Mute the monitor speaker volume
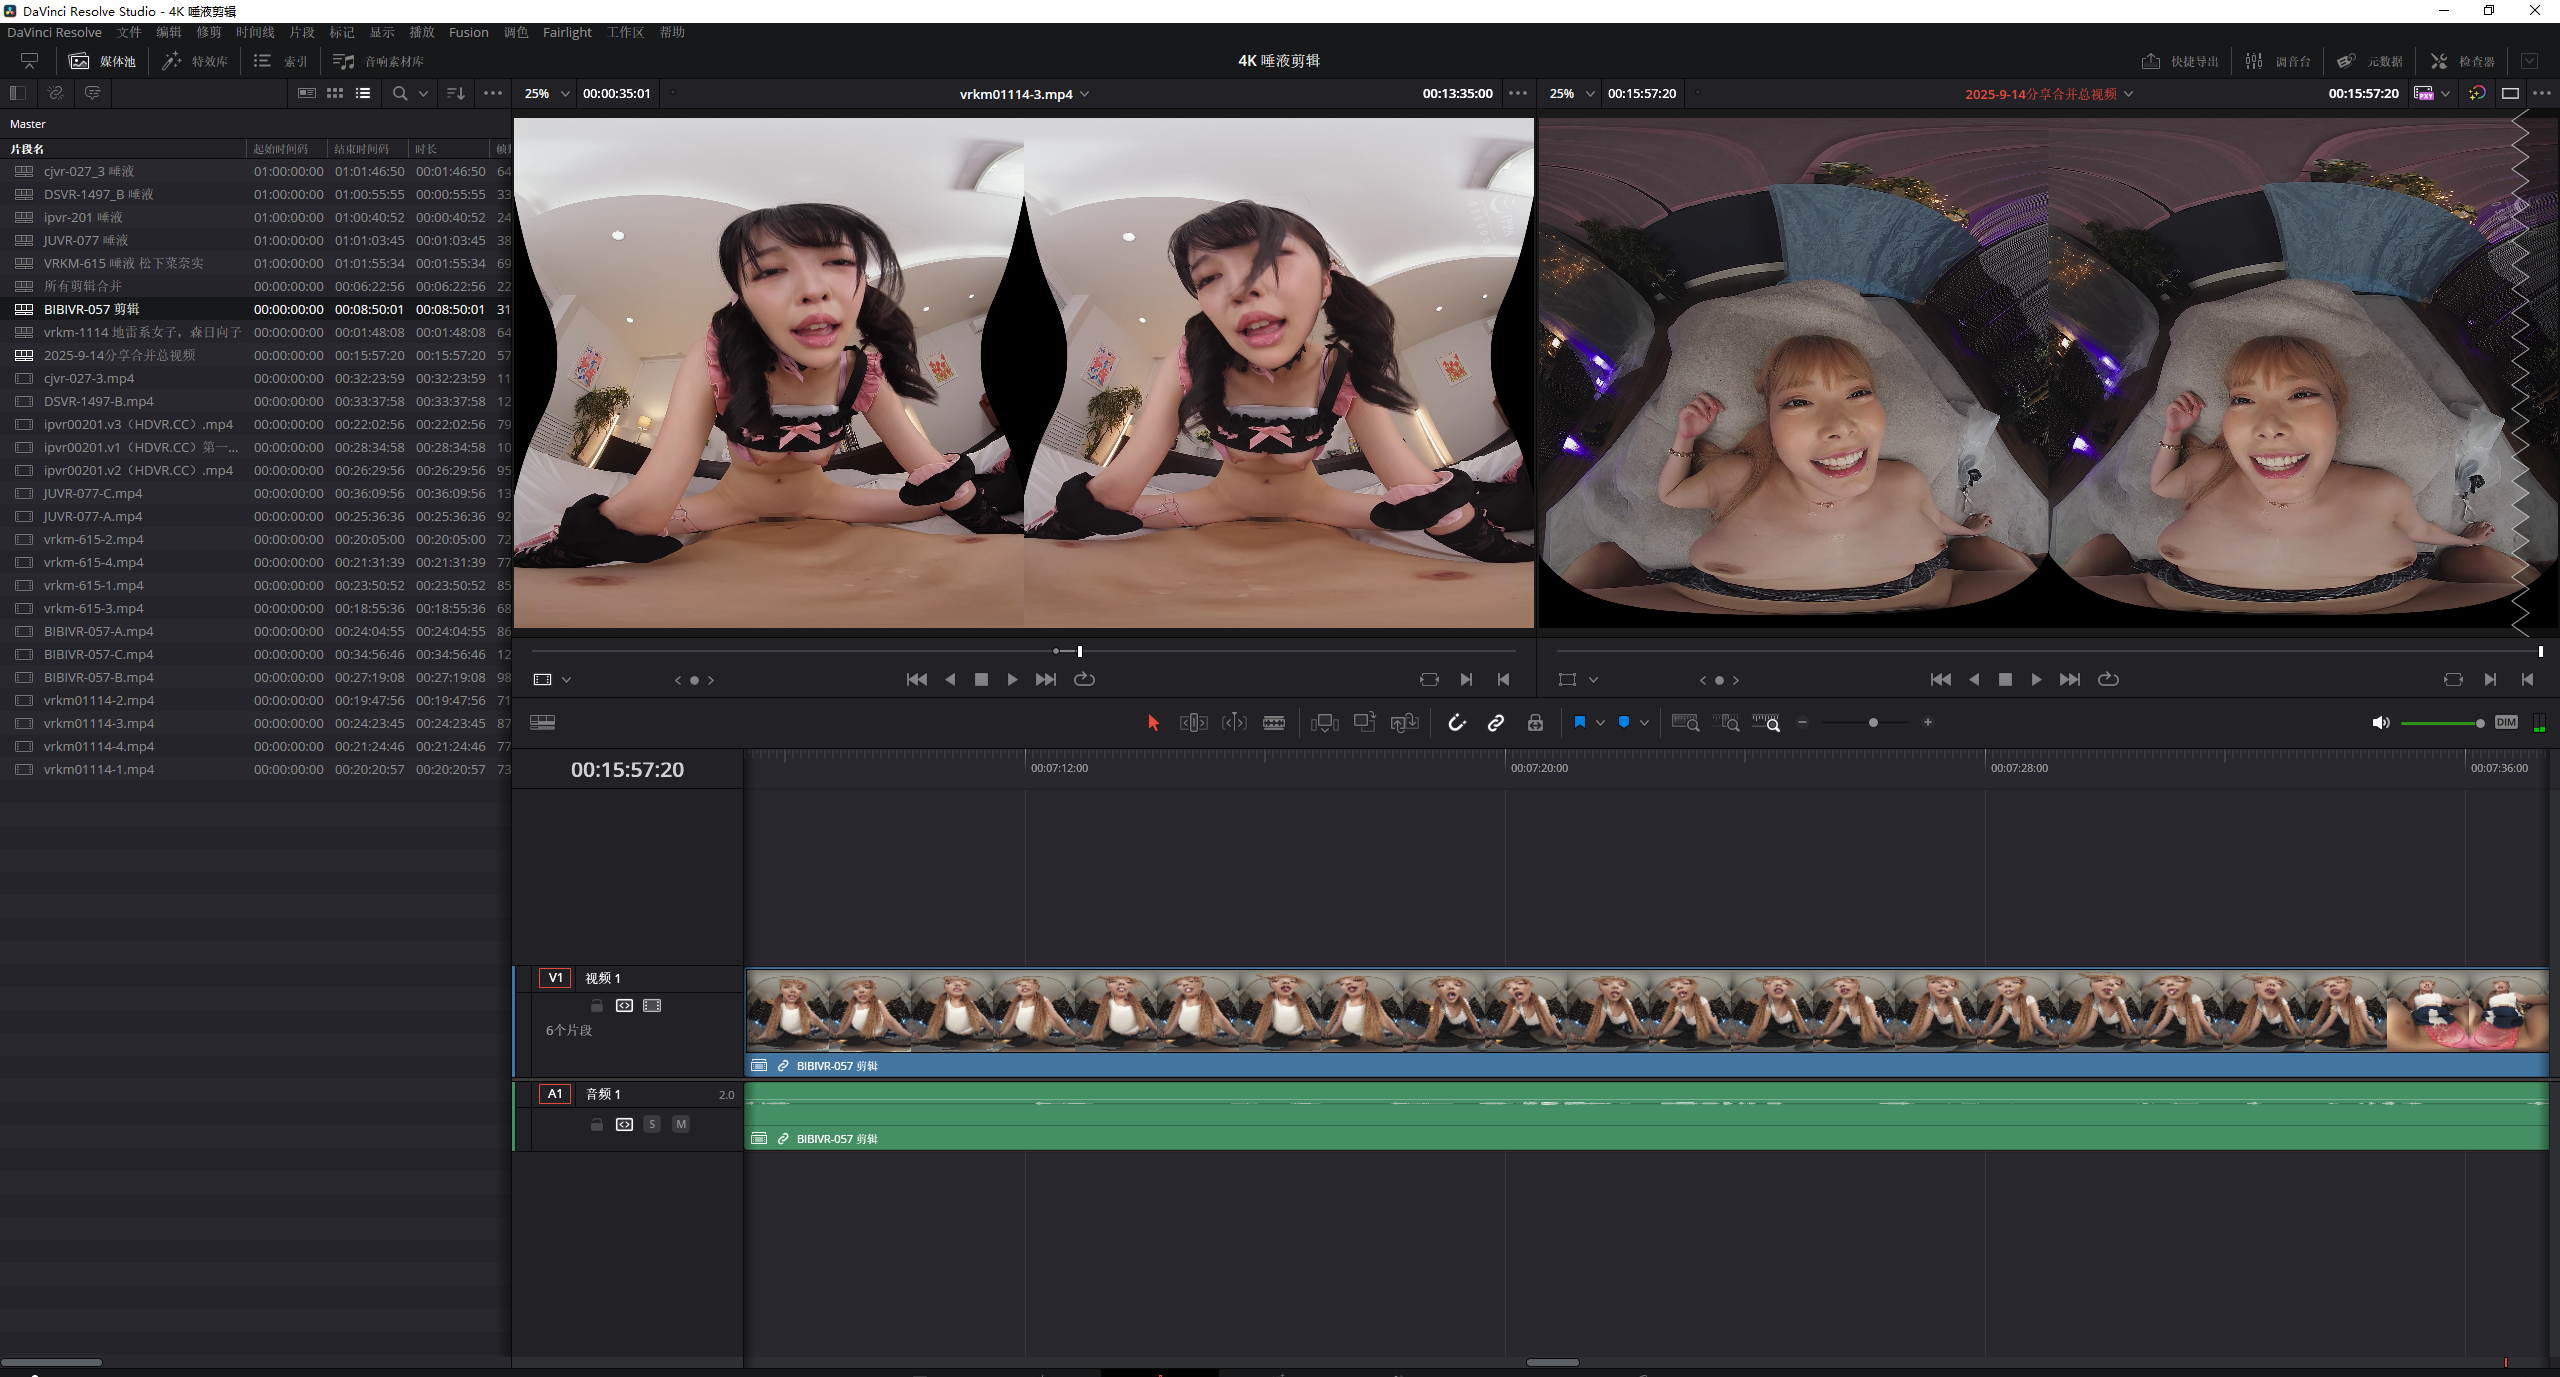The image size is (2560, 1377). (x=2381, y=722)
